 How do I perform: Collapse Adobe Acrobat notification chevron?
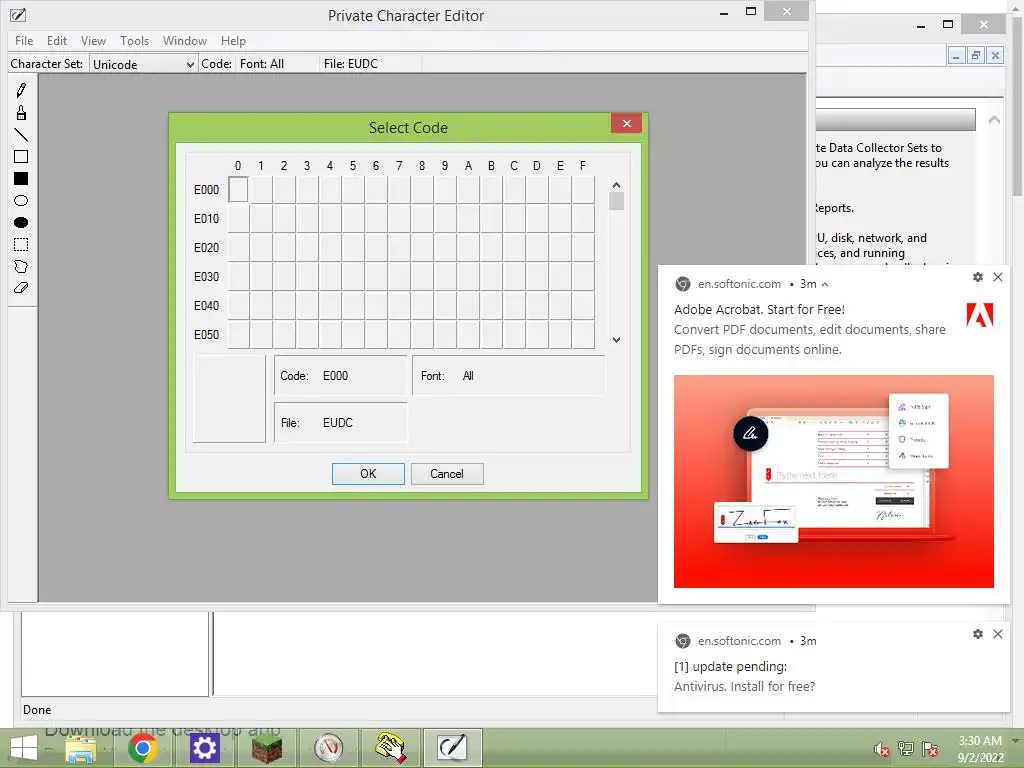tap(825, 284)
